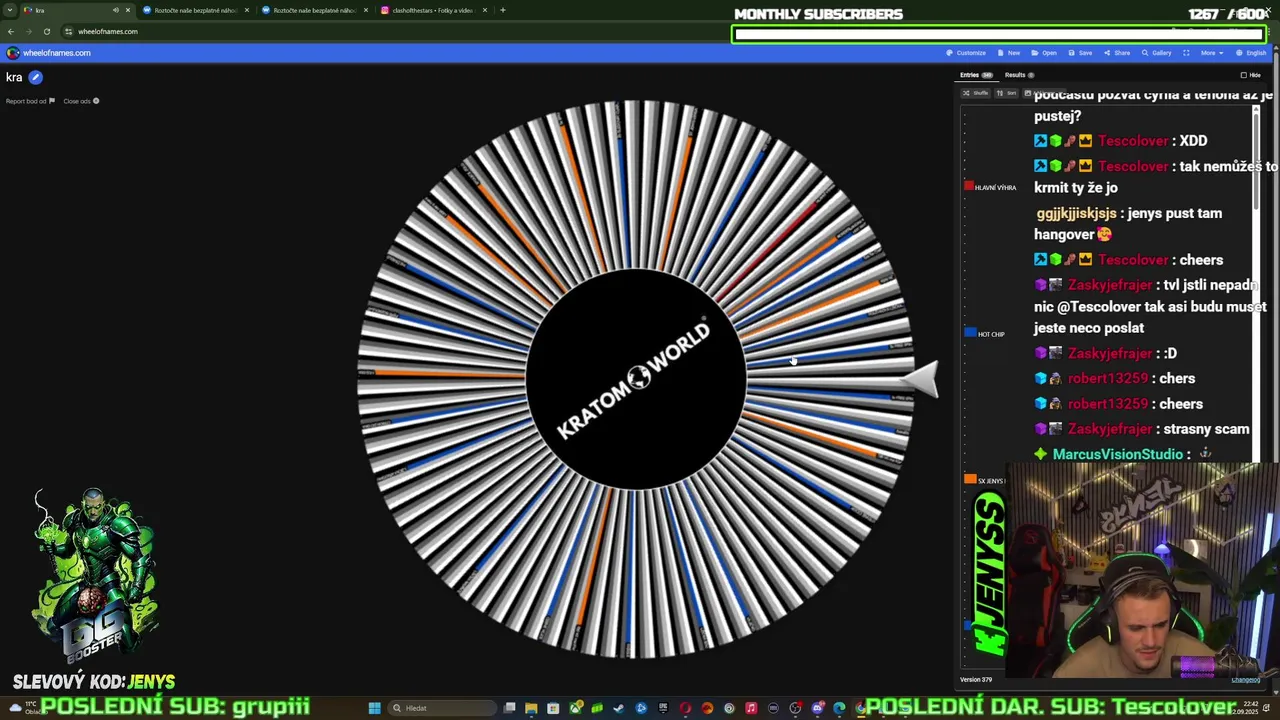The image size is (1280, 720).
Task: Open the Windows Start menu
Action: (x=374, y=708)
